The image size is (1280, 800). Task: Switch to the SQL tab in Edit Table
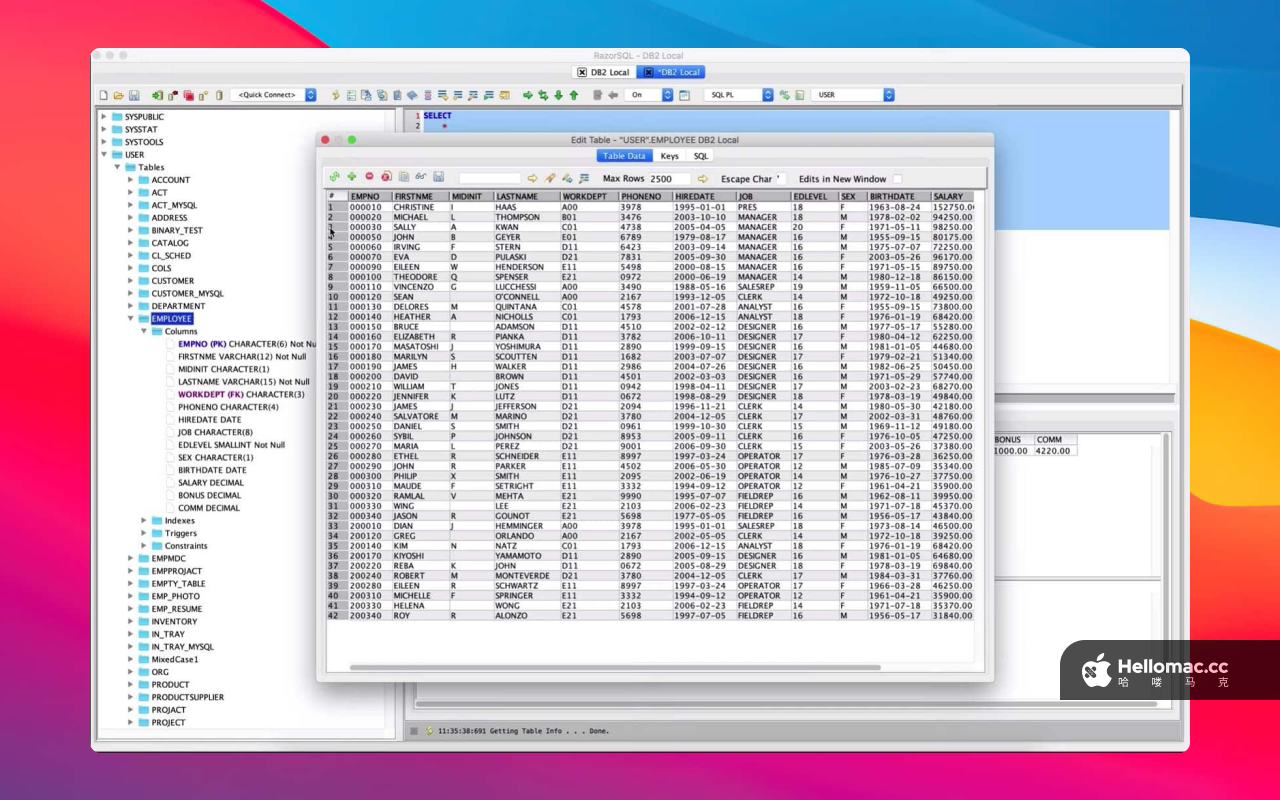(701, 156)
